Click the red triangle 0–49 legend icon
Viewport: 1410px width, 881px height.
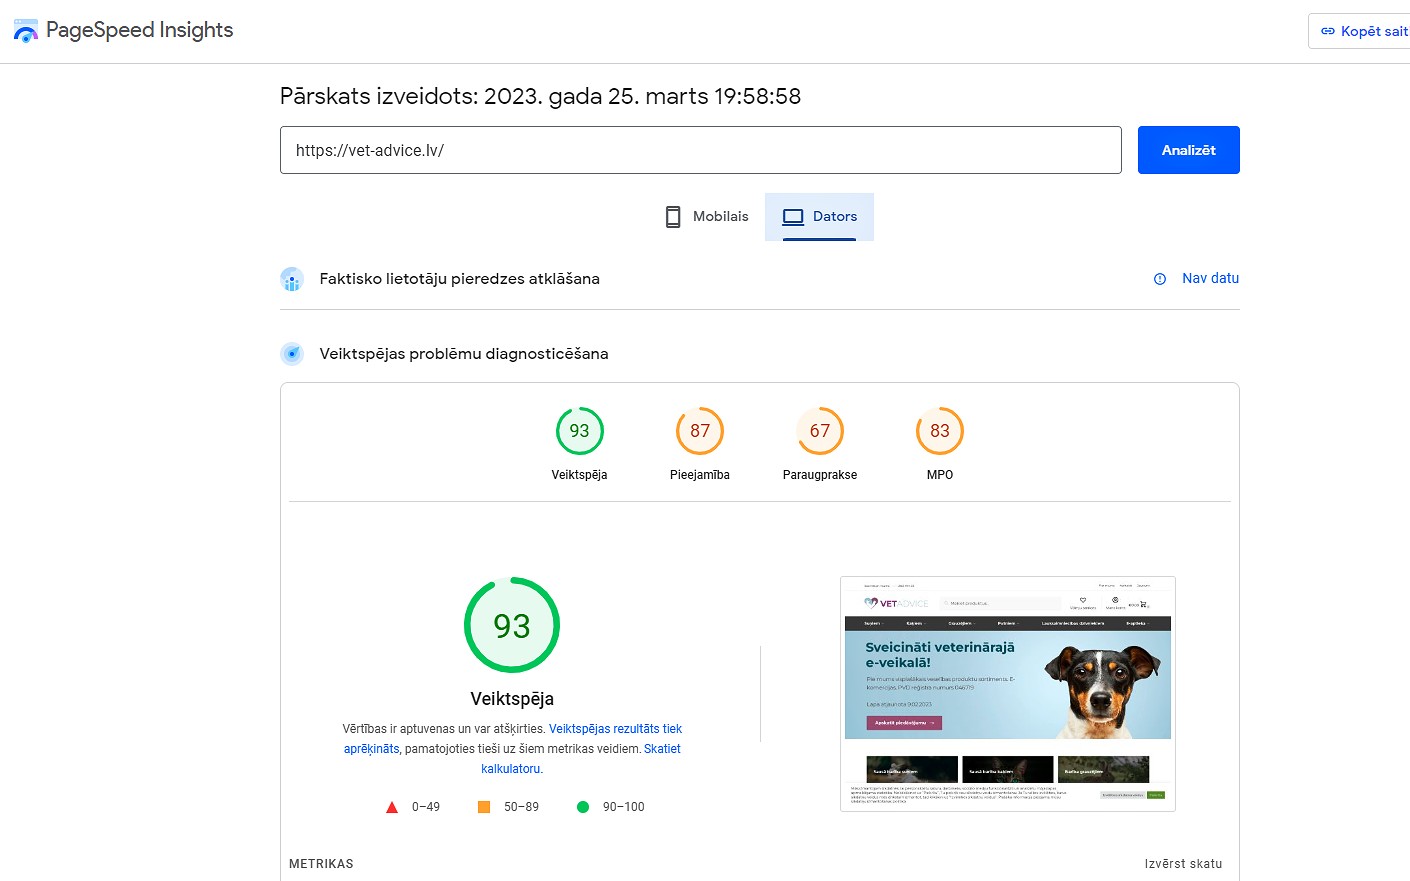[x=392, y=807]
